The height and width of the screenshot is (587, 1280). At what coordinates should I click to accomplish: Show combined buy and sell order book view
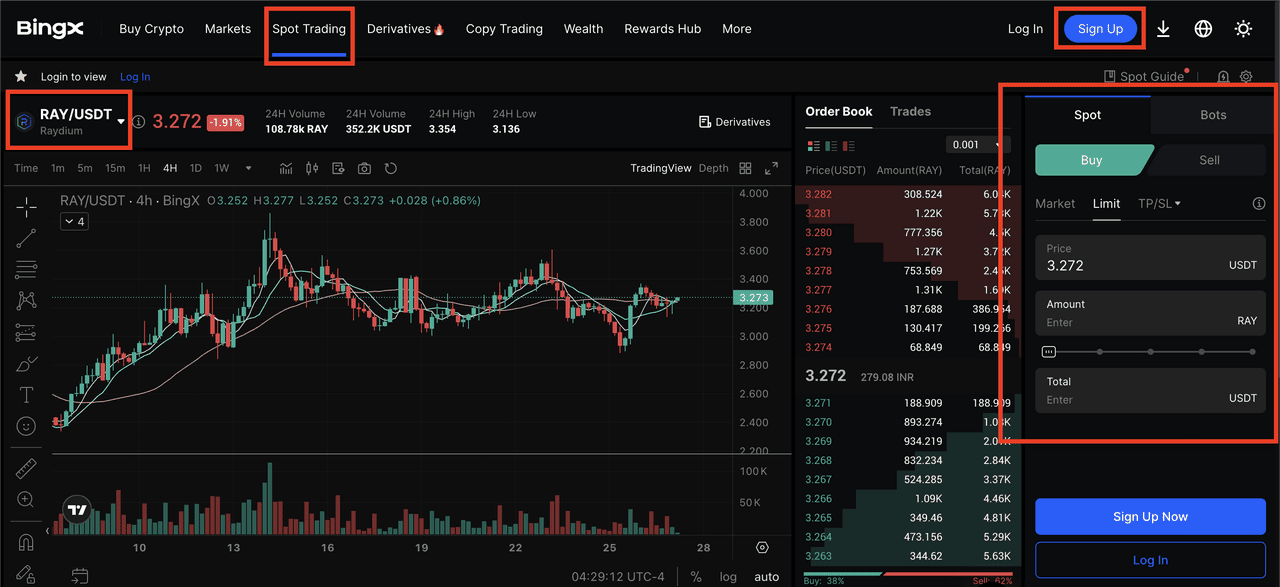click(813, 146)
